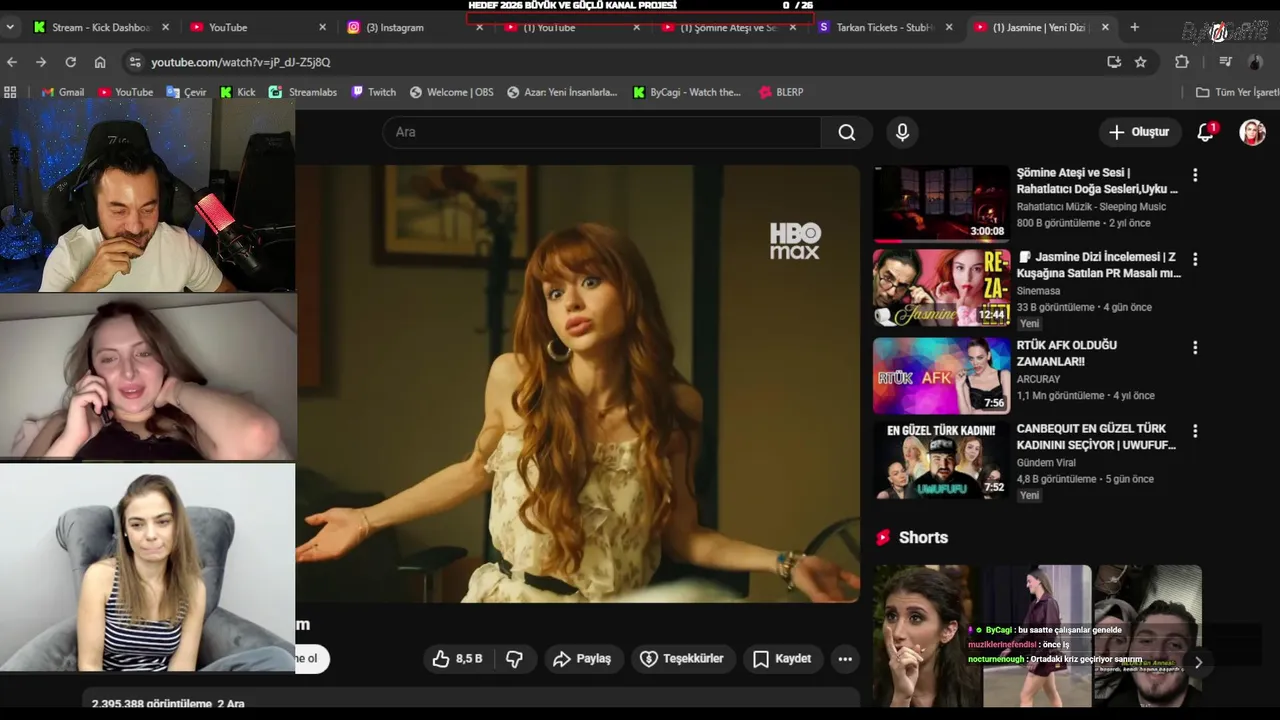The image size is (1280, 720).
Task: Open the browser extensions menu
Action: [x=1182, y=62]
